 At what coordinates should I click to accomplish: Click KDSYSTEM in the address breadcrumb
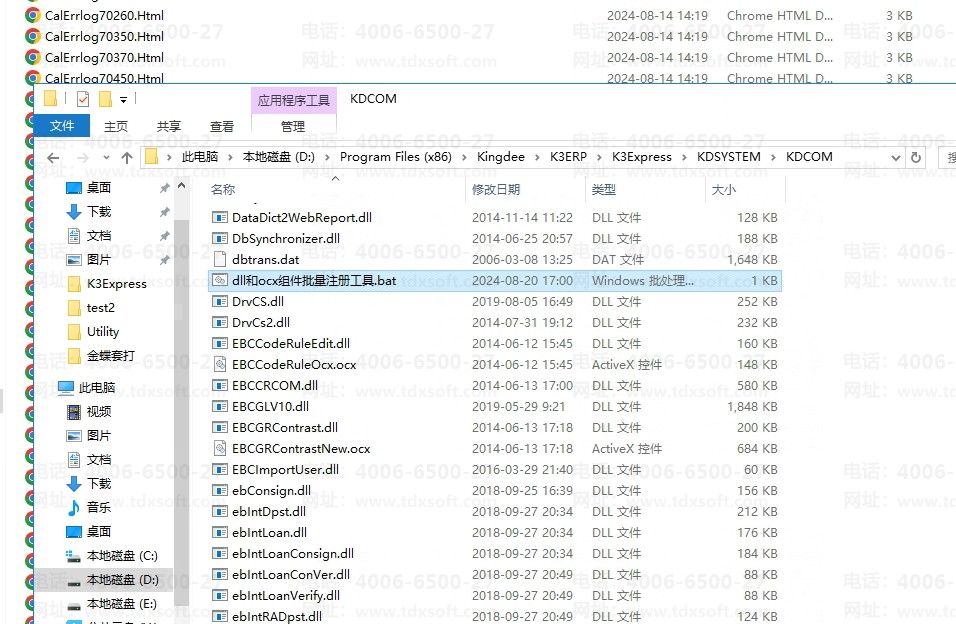pos(728,157)
